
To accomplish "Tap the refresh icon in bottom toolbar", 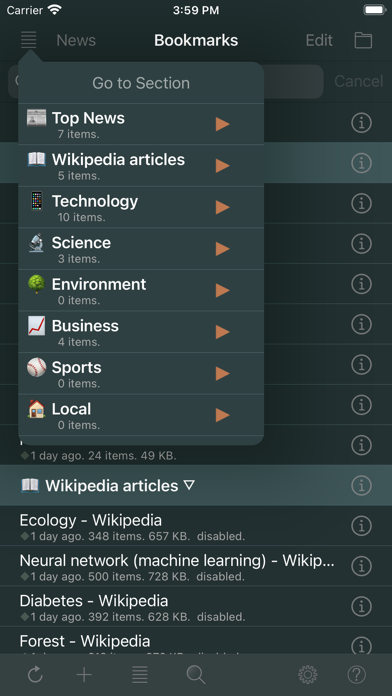I will pos(35,675).
